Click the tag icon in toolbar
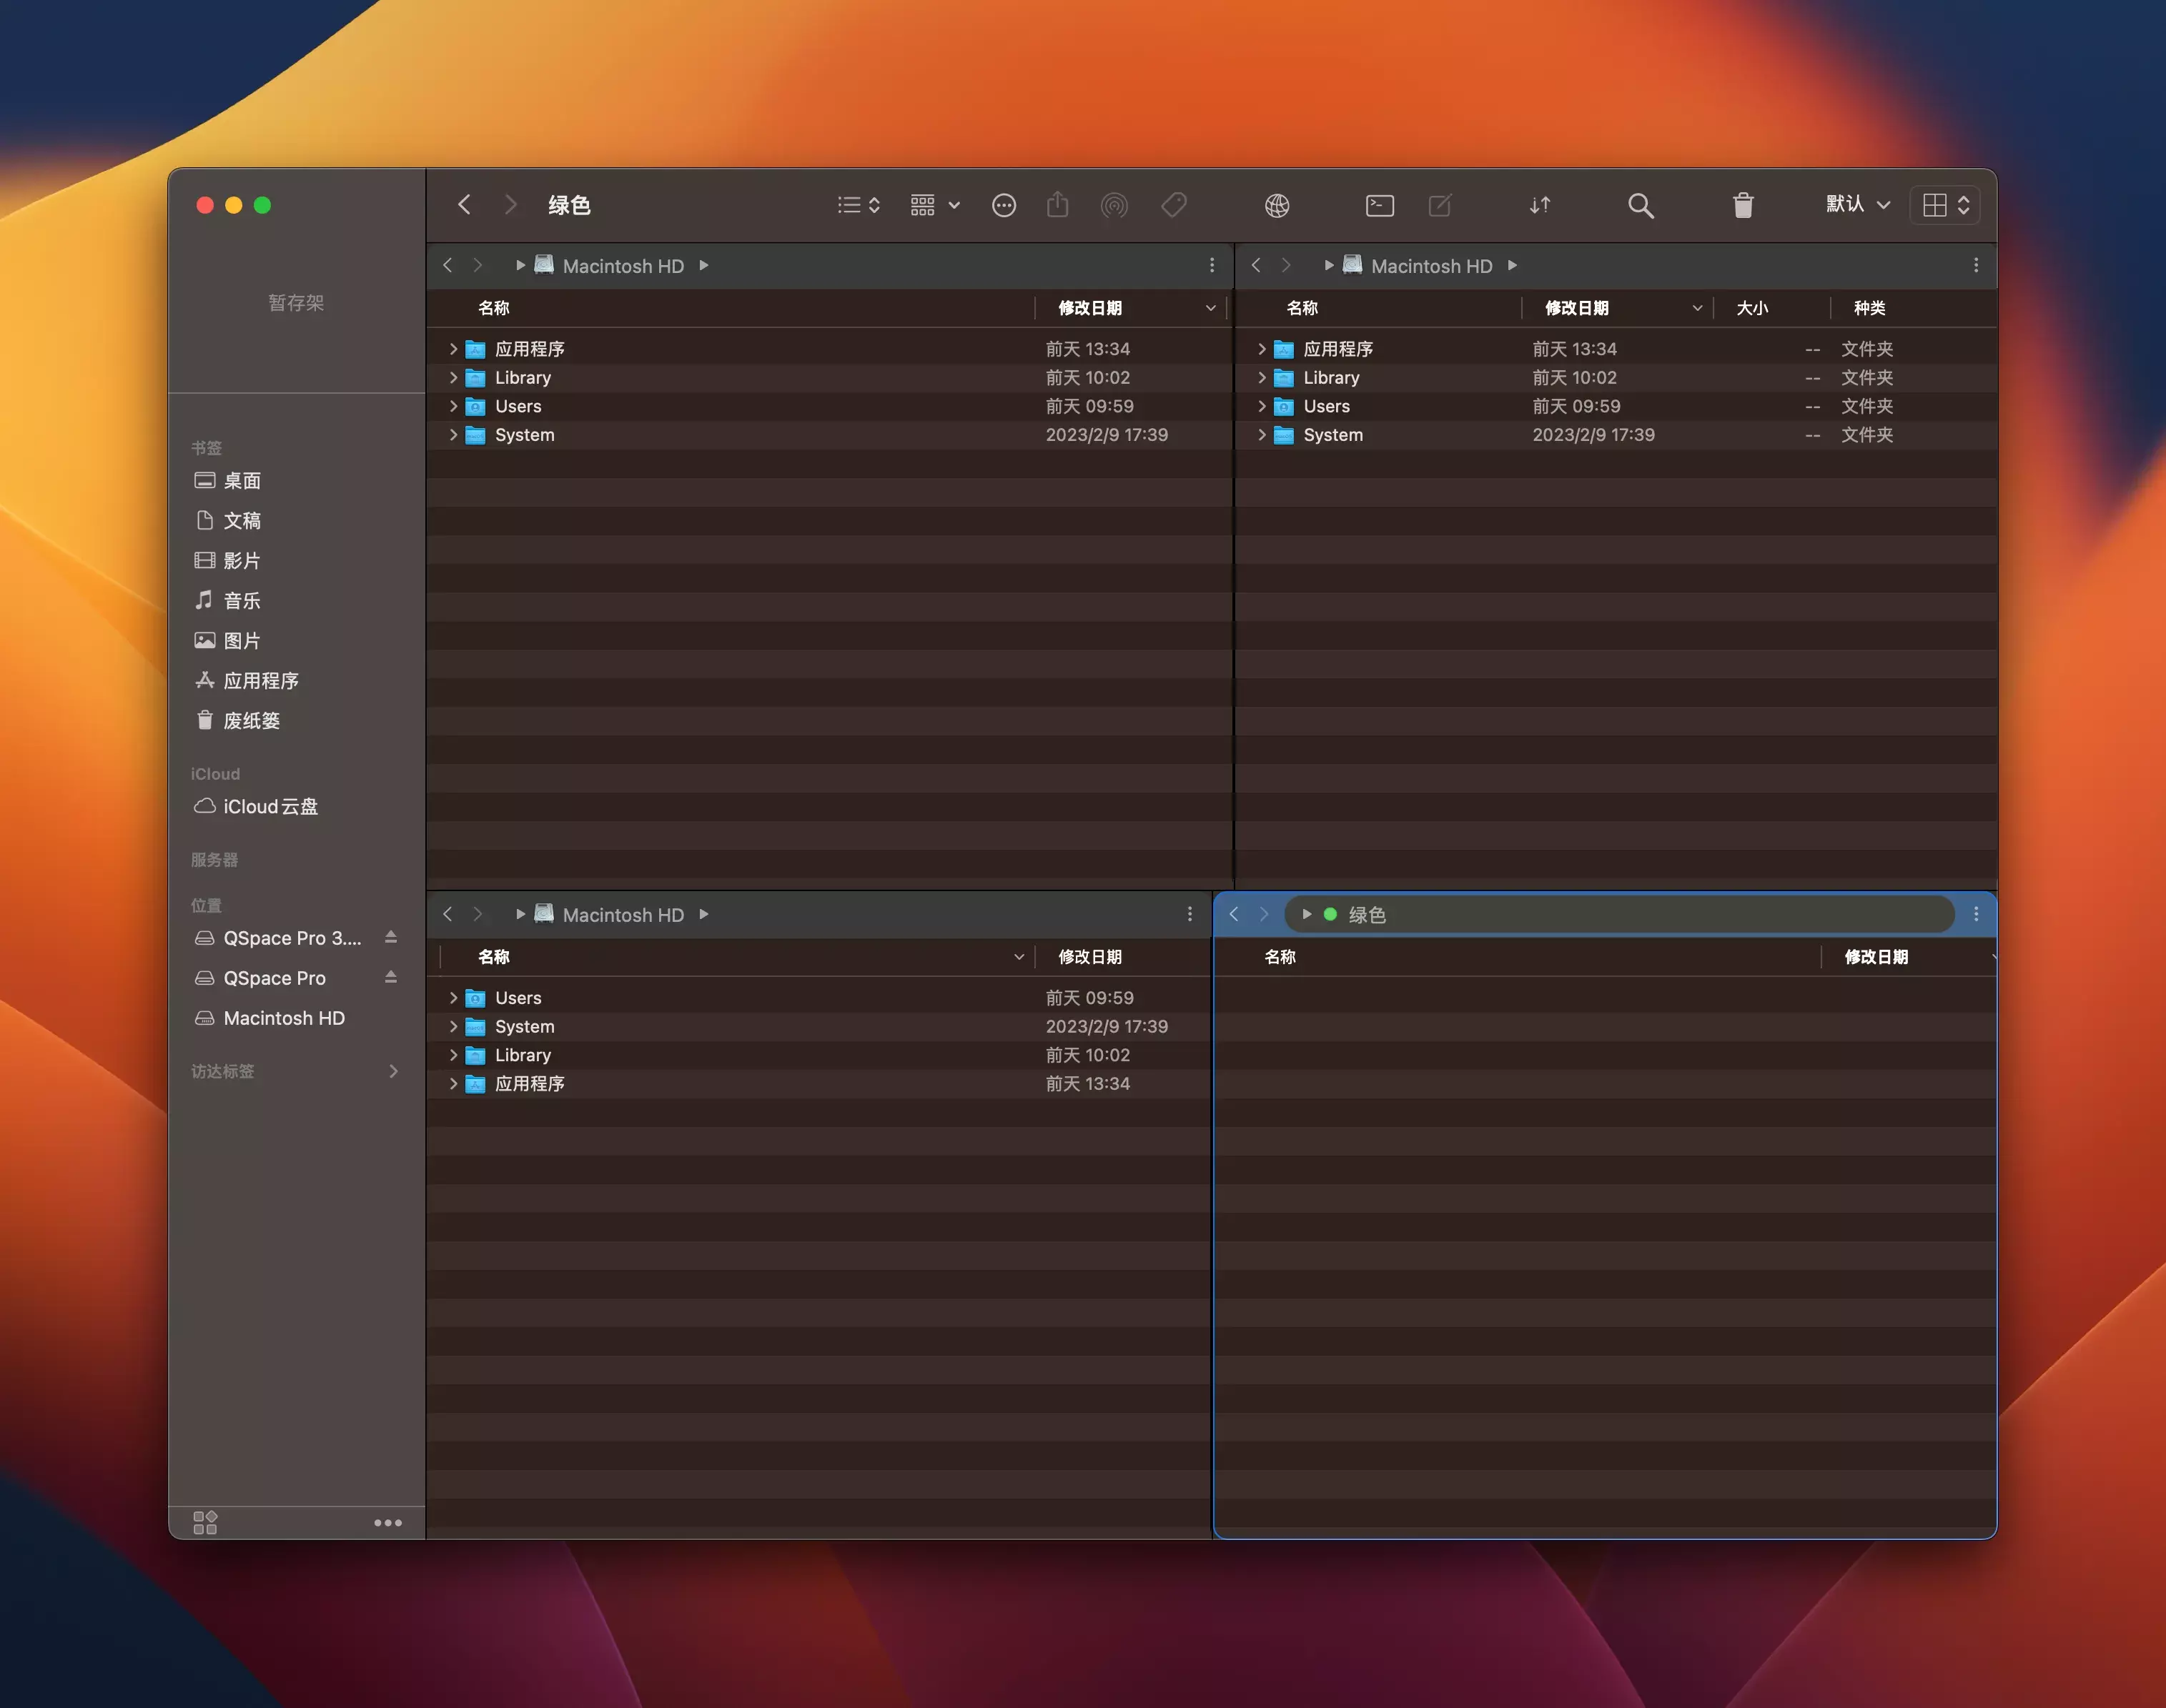The height and width of the screenshot is (1708, 2166). [1173, 205]
